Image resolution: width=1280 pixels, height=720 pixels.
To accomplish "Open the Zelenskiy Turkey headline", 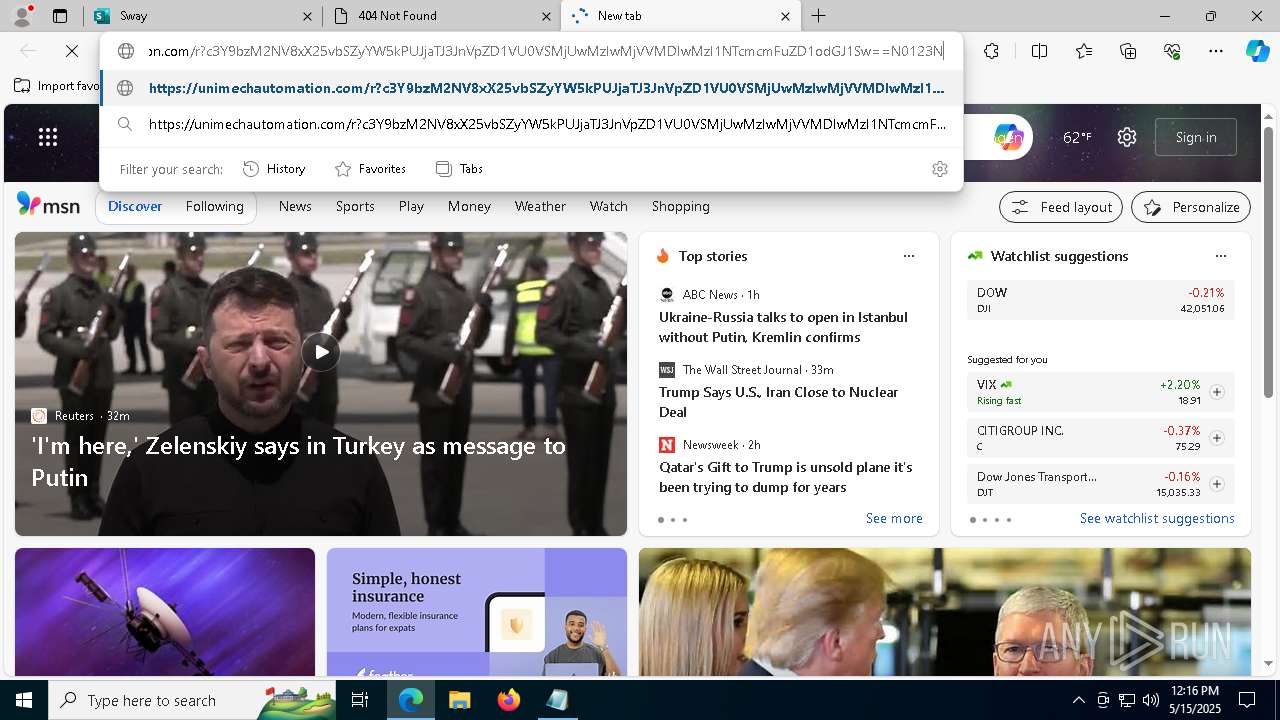I will (298, 461).
